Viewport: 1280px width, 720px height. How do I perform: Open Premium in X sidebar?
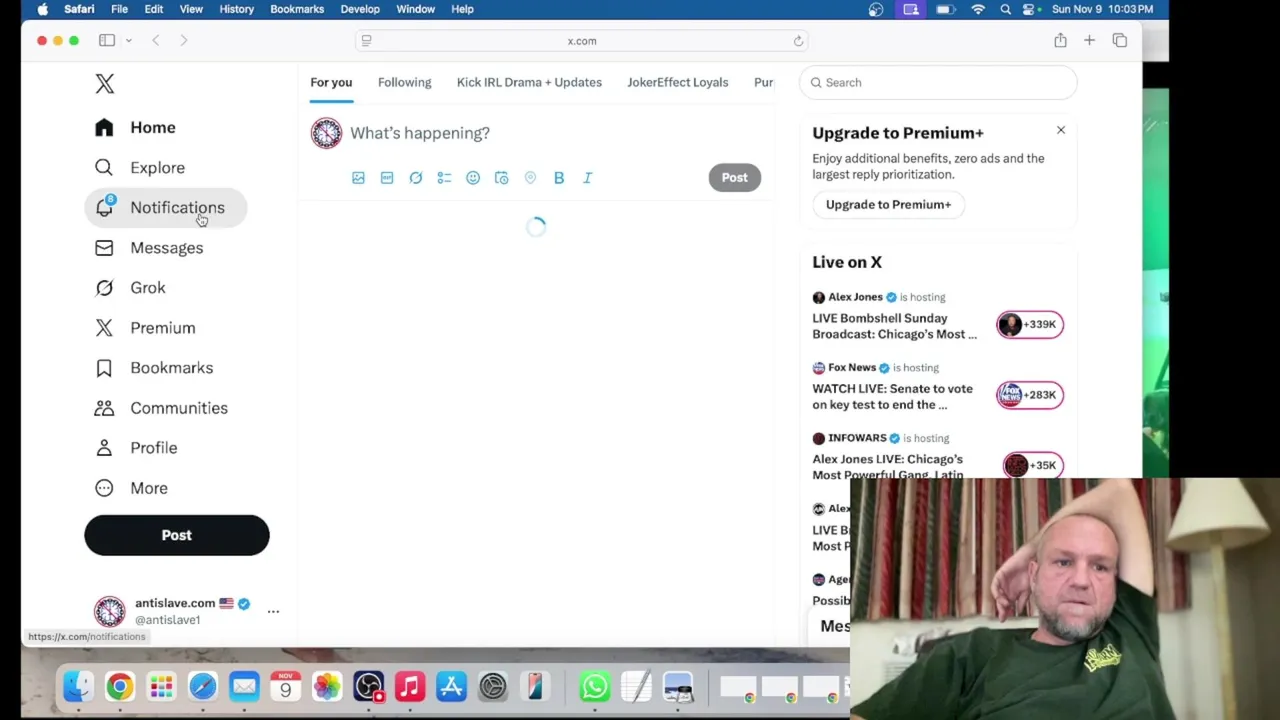click(145, 328)
